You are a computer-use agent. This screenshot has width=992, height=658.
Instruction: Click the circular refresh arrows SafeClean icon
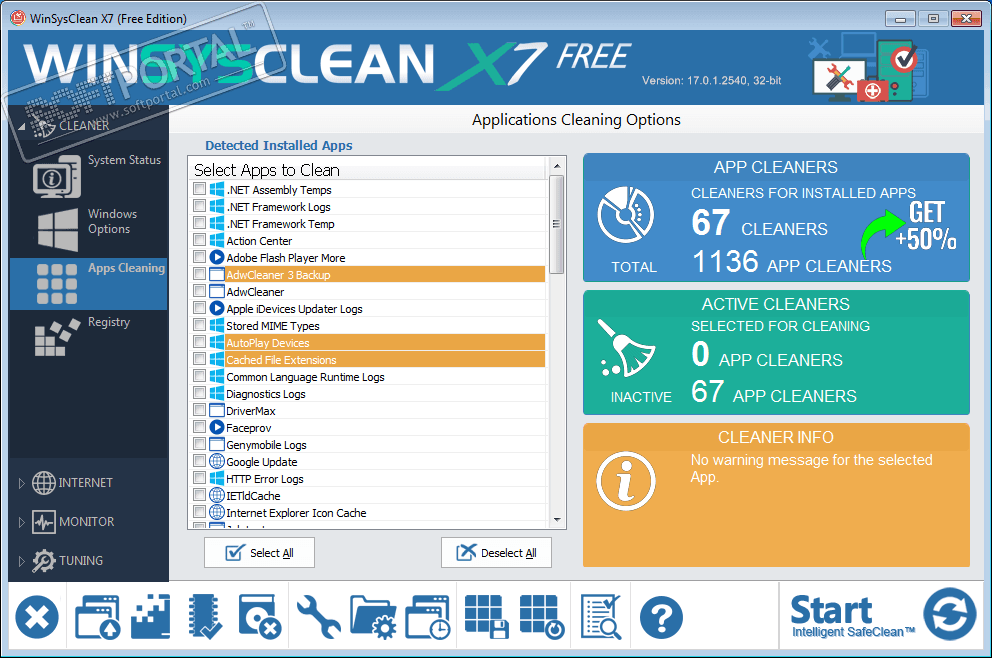(x=950, y=614)
